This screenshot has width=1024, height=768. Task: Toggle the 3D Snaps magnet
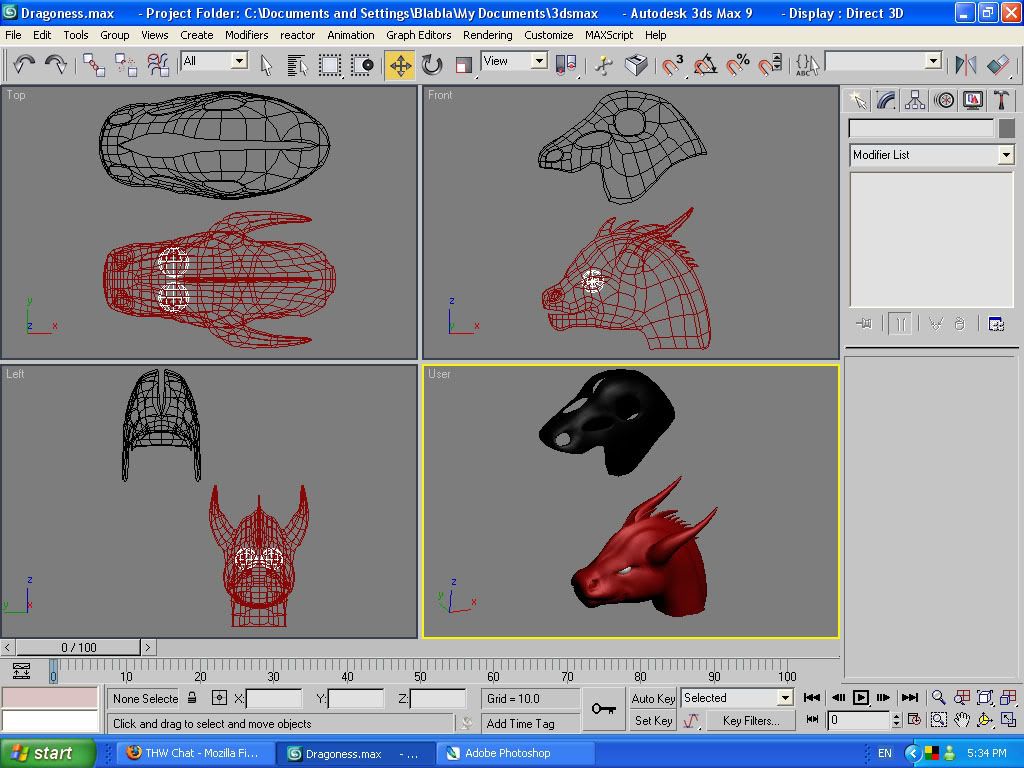(673, 65)
